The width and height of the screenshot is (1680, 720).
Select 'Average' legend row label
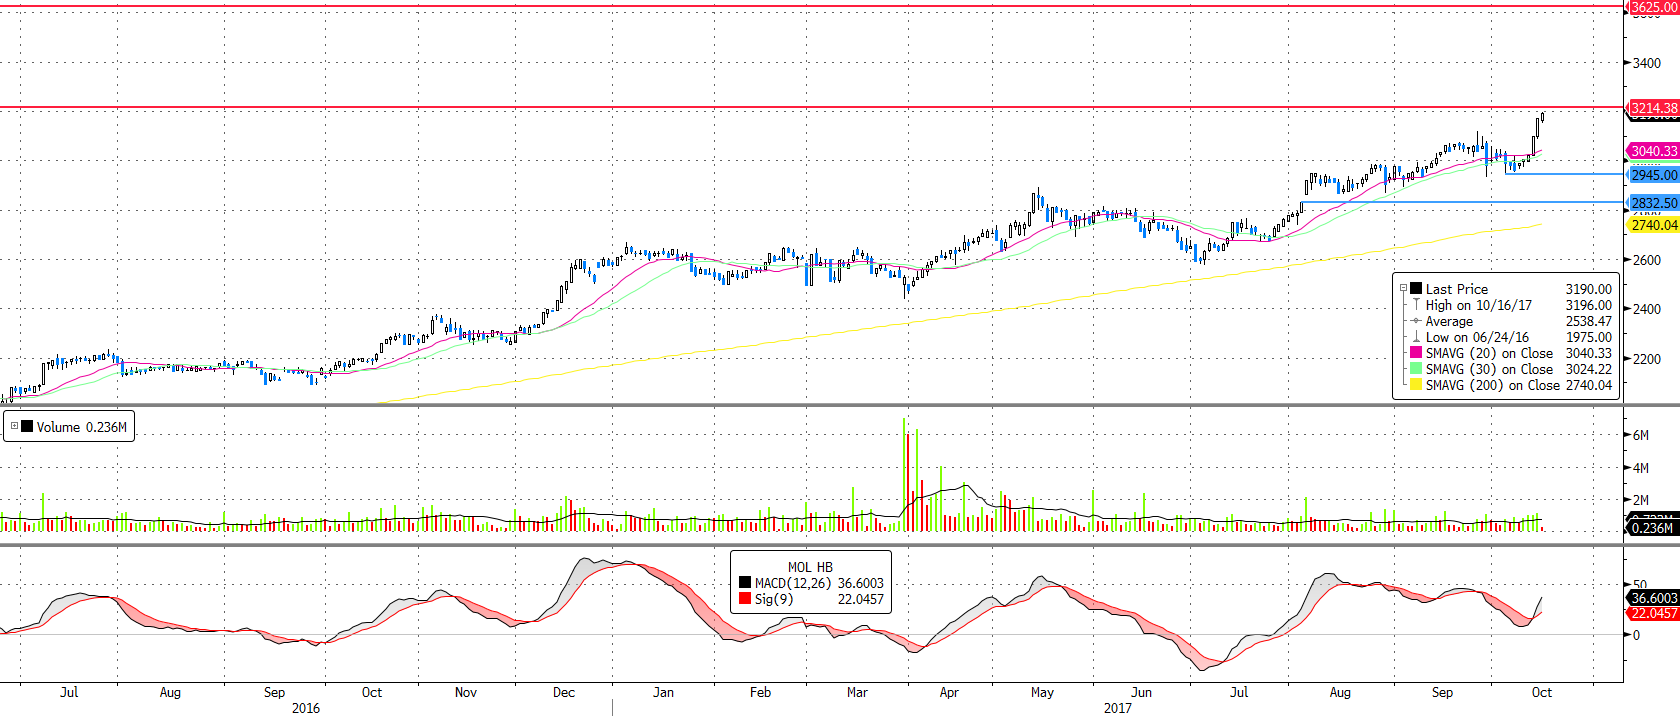(1449, 321)
